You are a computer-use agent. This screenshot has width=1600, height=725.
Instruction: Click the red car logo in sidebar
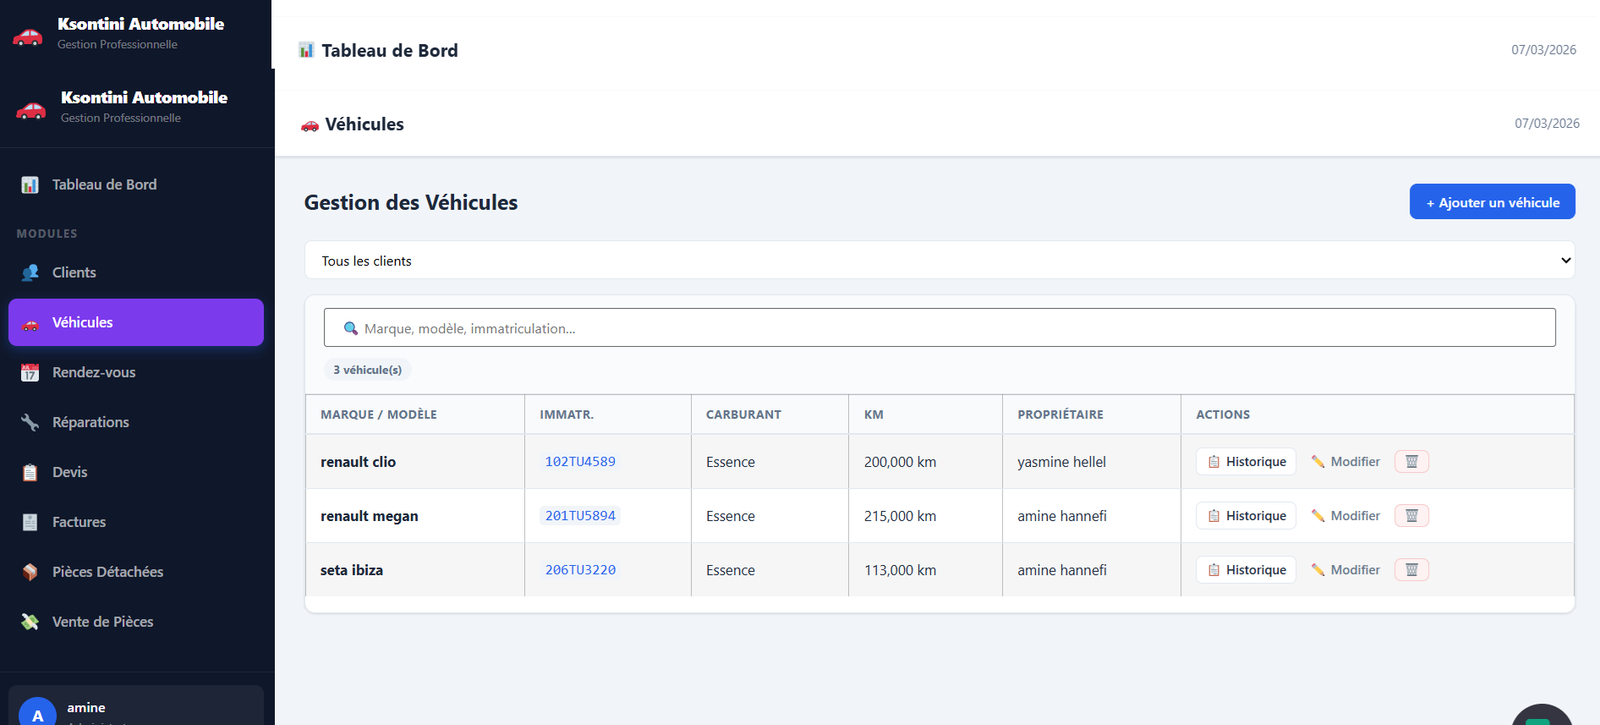pyautogui.click(x=31, y=109)
